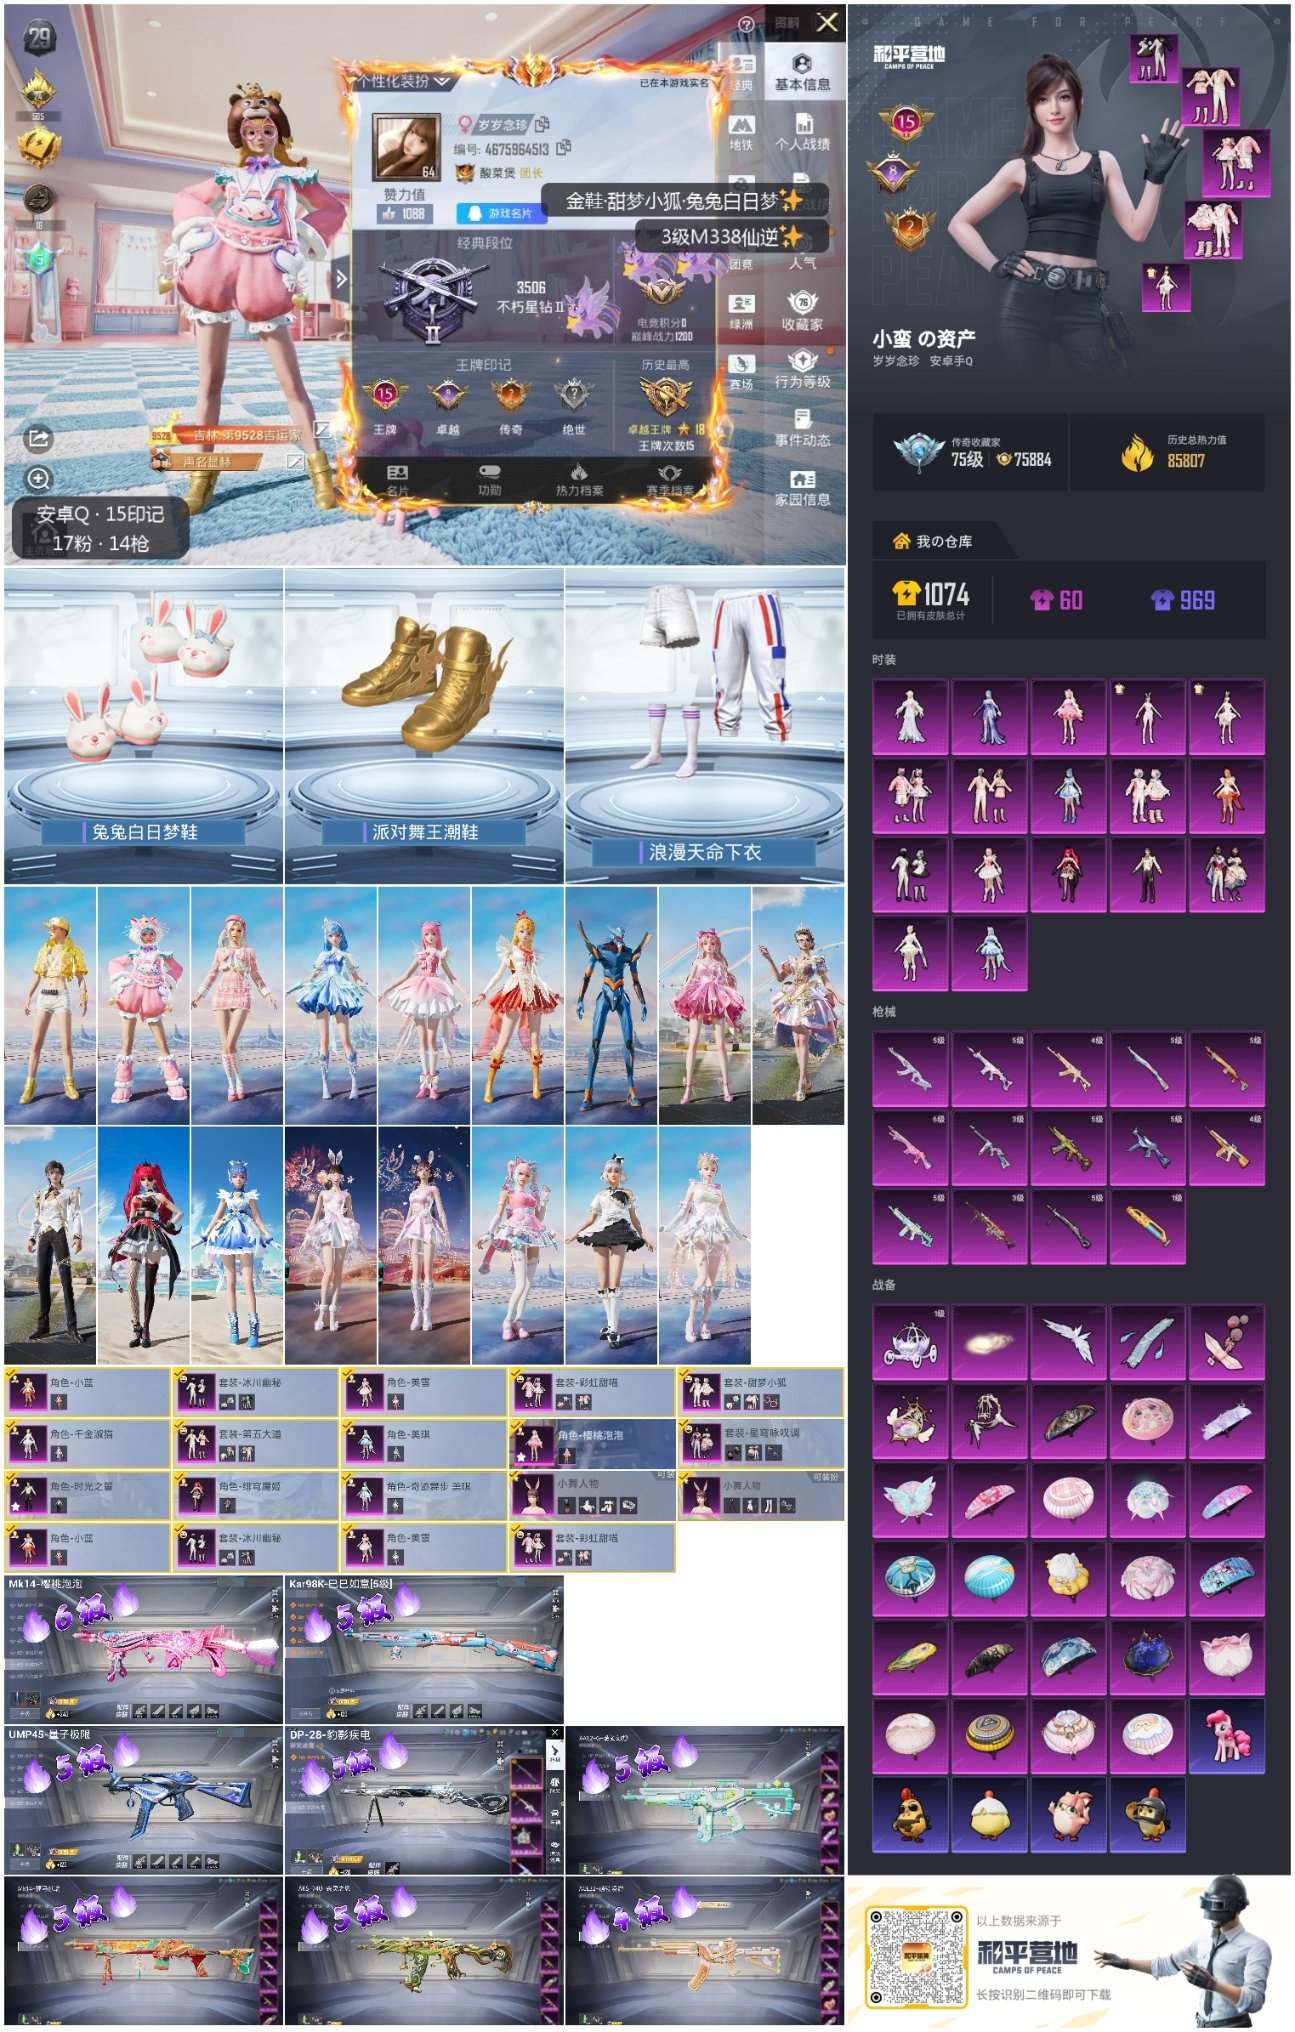Select the 套装-甜梦小狐 item row
Image resolution: width=1295 pixels, height=2032 pixels.
[761, 1392]
